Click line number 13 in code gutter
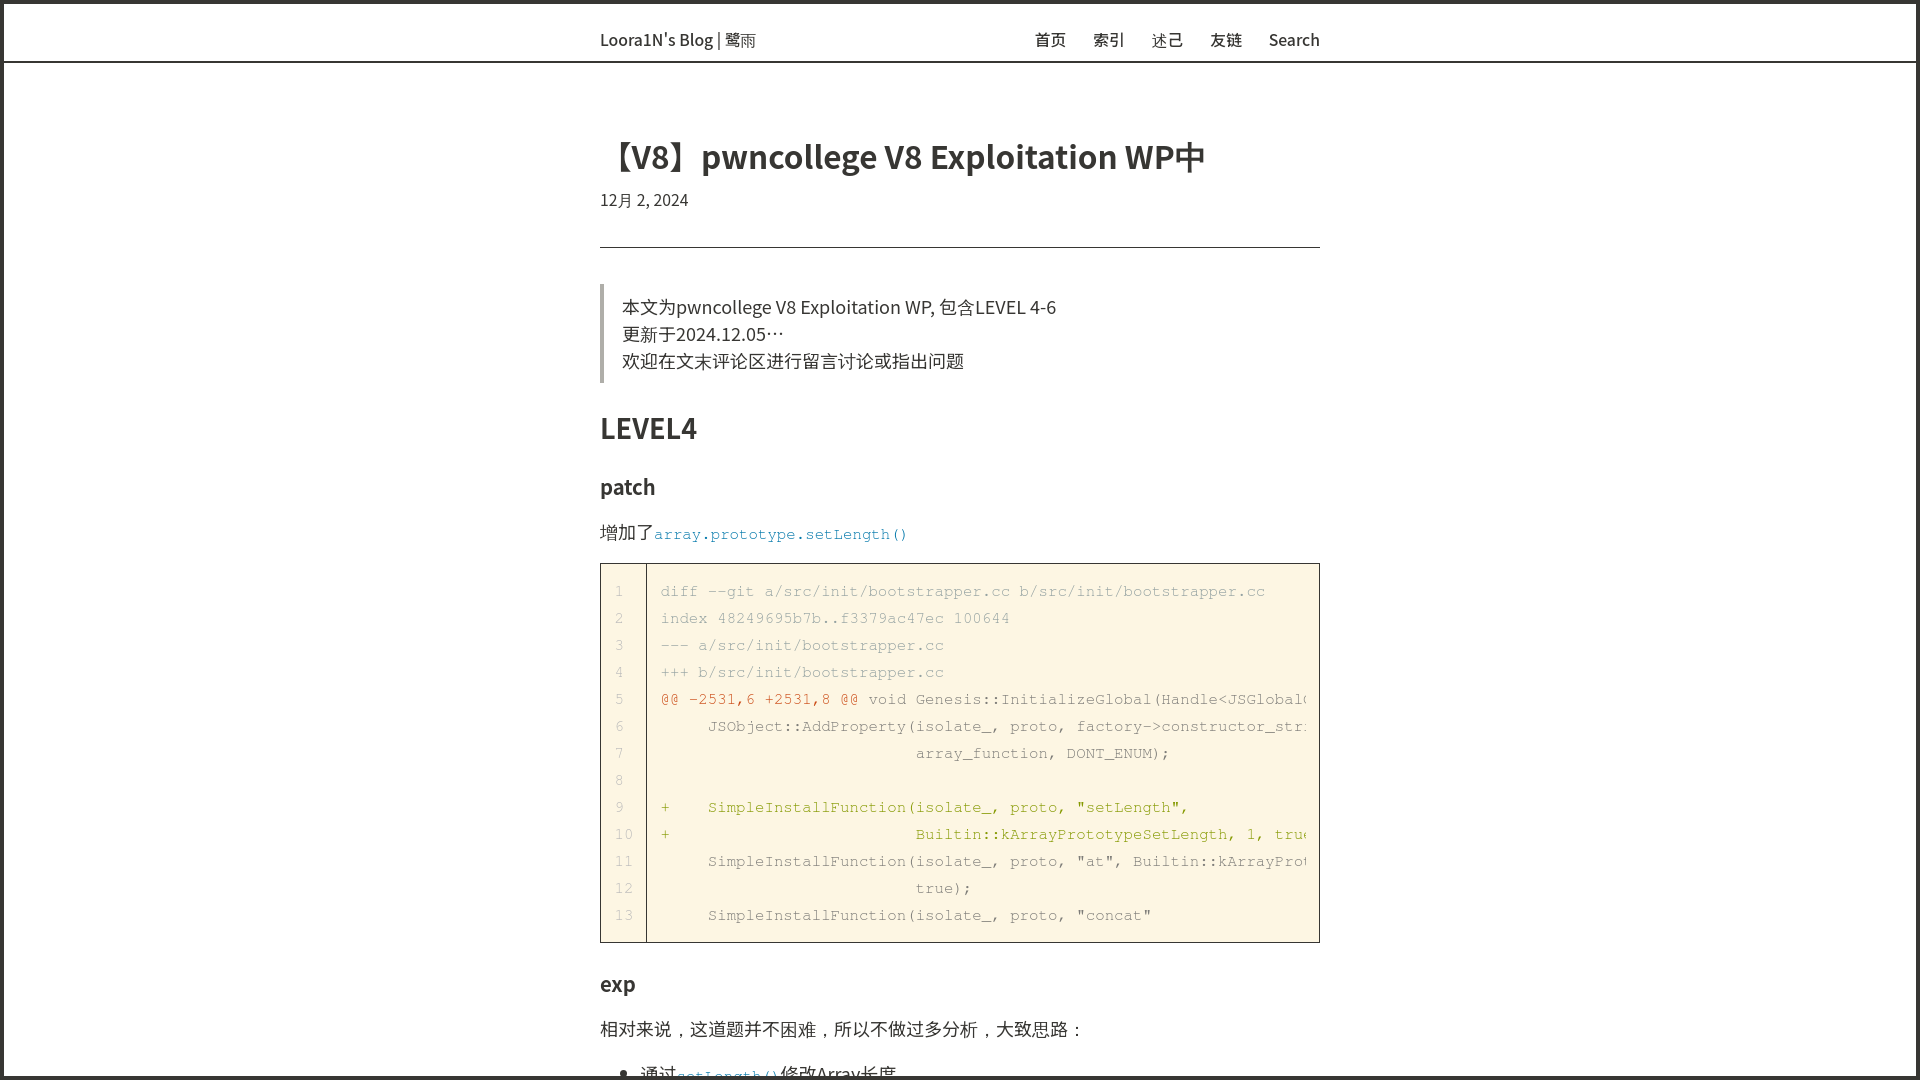This screenshot has width=1920, height=1080. [x=624, y=916]
